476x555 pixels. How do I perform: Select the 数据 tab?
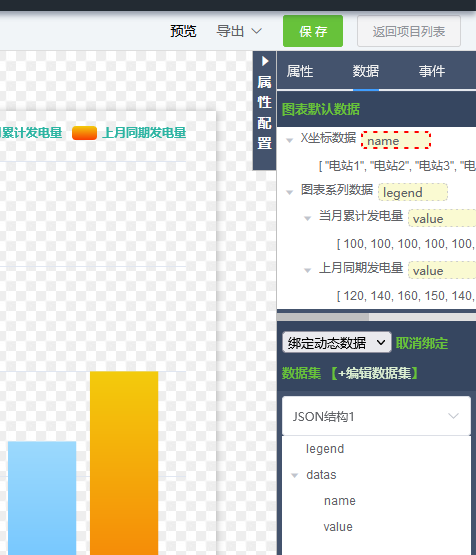(x=366, y=71)
